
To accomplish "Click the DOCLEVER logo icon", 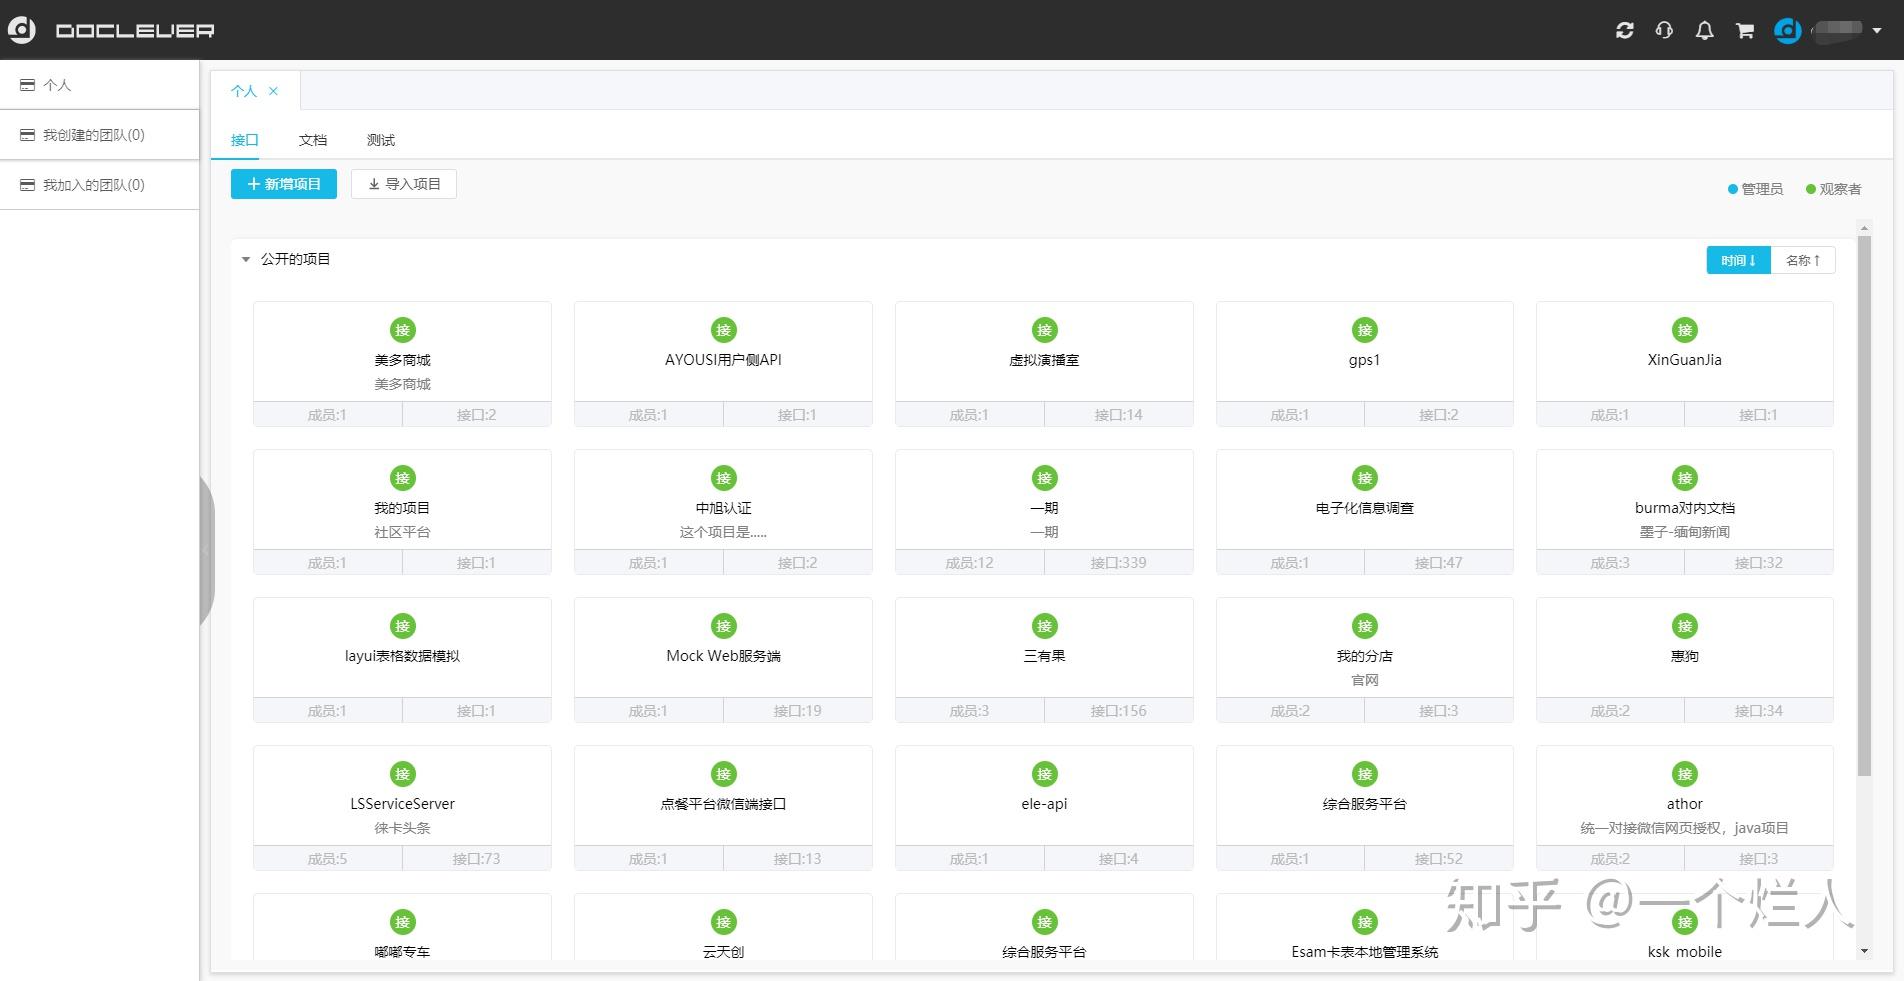I will (21, 30).
